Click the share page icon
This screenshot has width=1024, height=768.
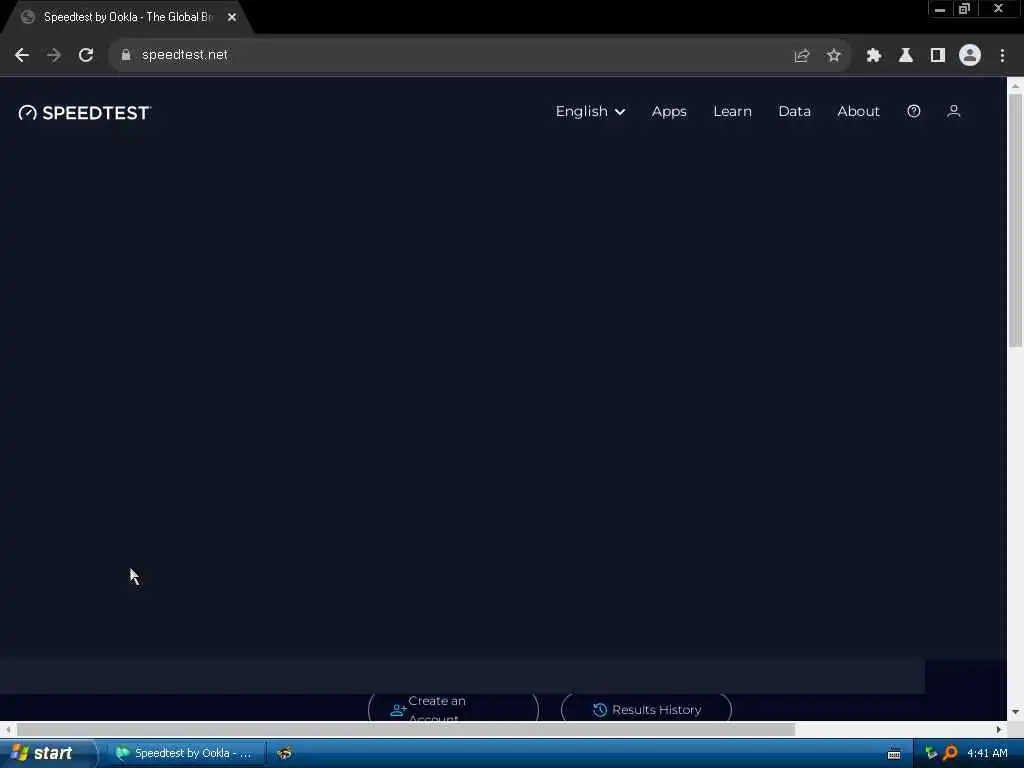point(802,56)
